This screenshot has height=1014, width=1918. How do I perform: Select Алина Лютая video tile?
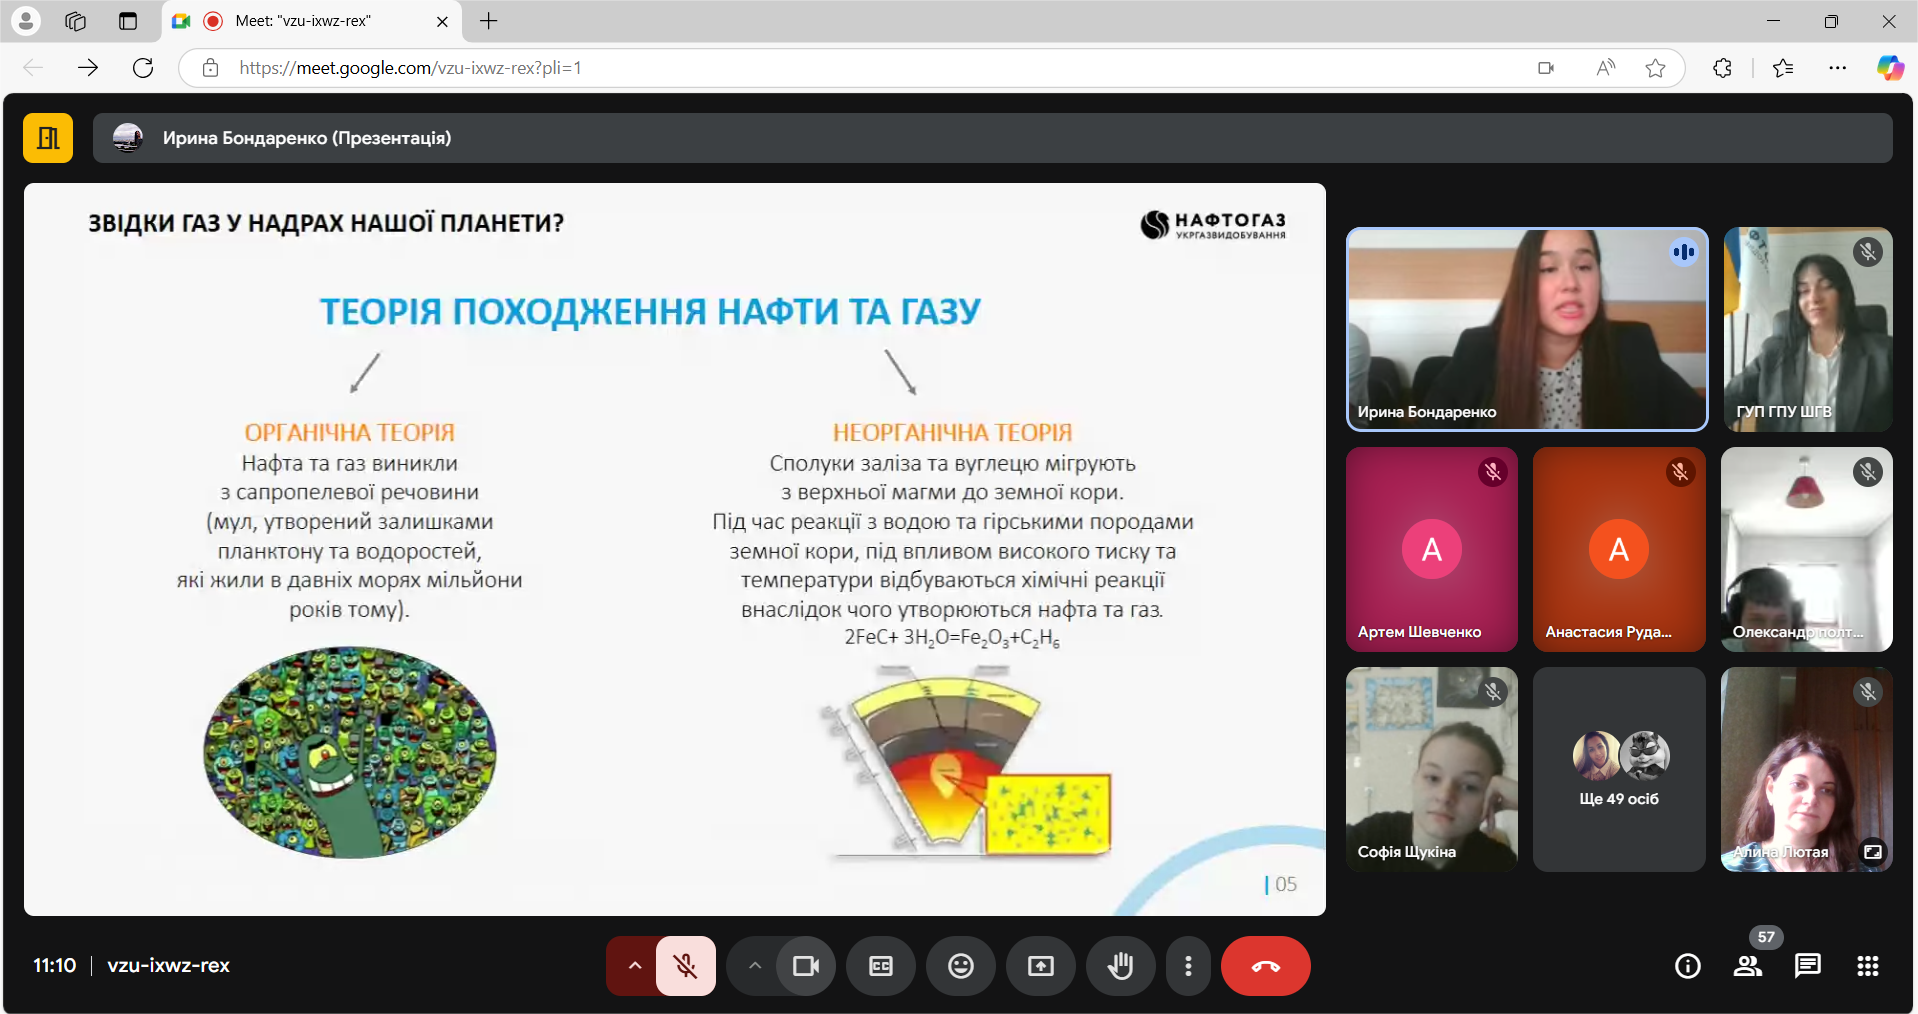pos(1807,769)
